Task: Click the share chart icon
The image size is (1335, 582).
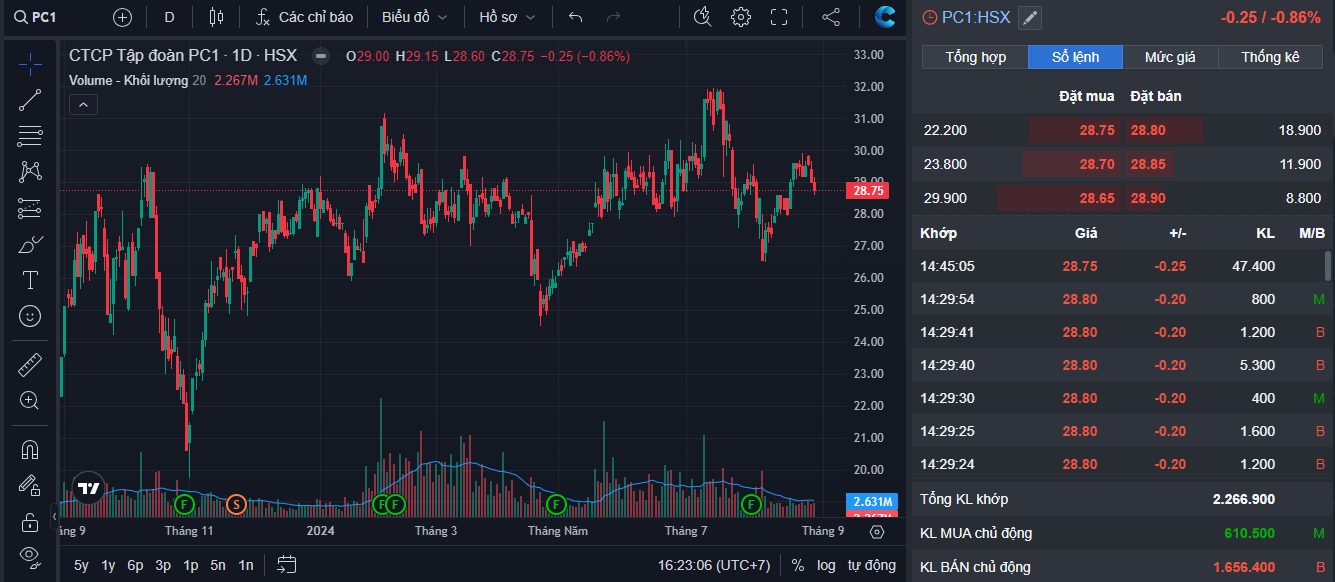Action: pyautogui.click(x=831, y=17)
